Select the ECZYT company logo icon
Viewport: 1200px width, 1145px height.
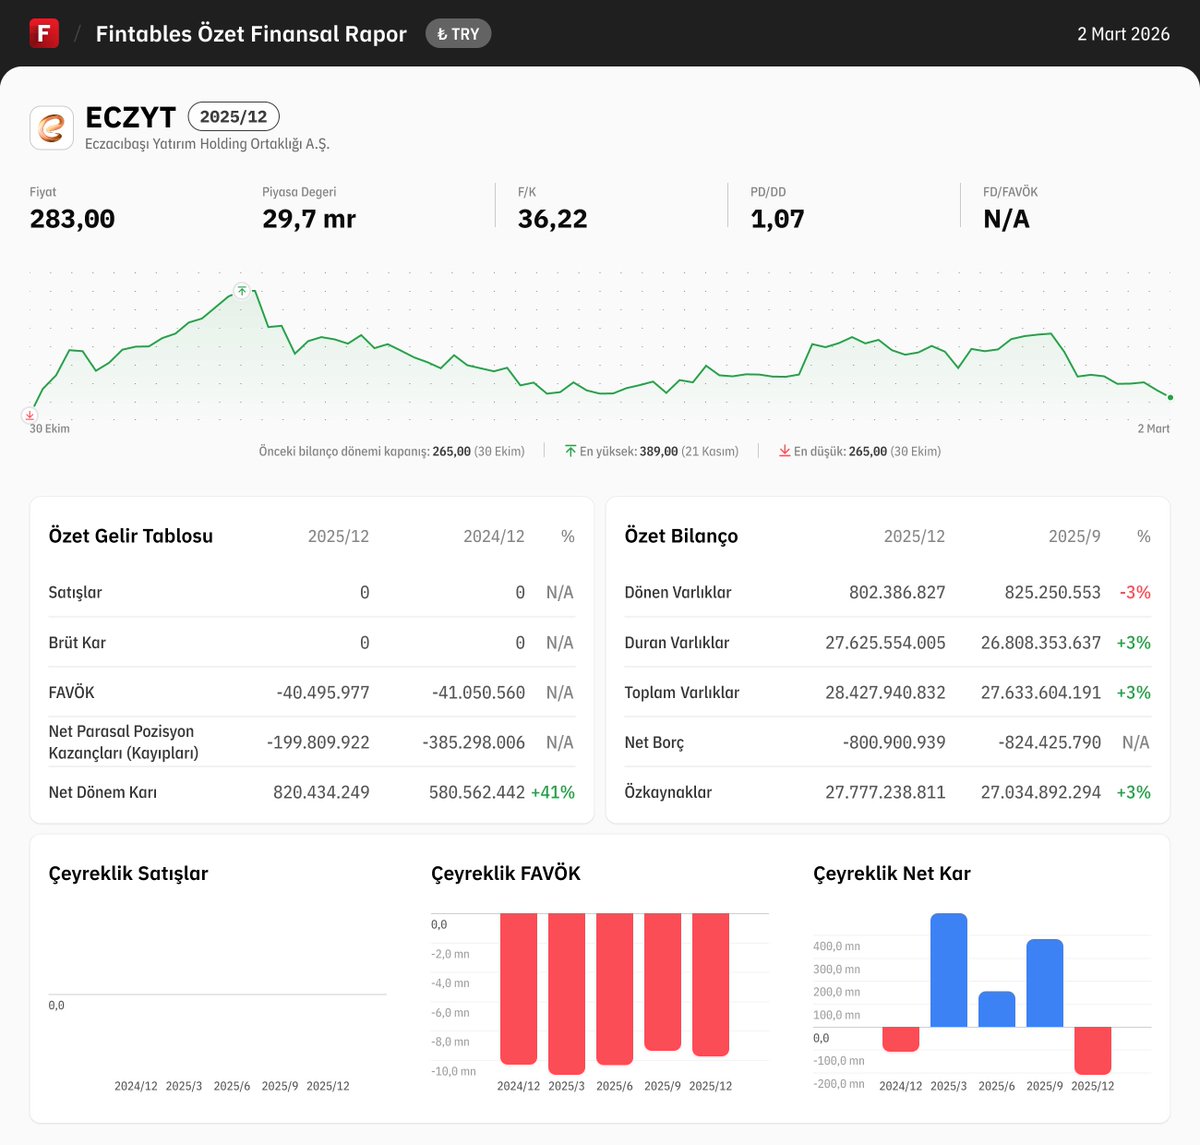[x=52, y=127]
